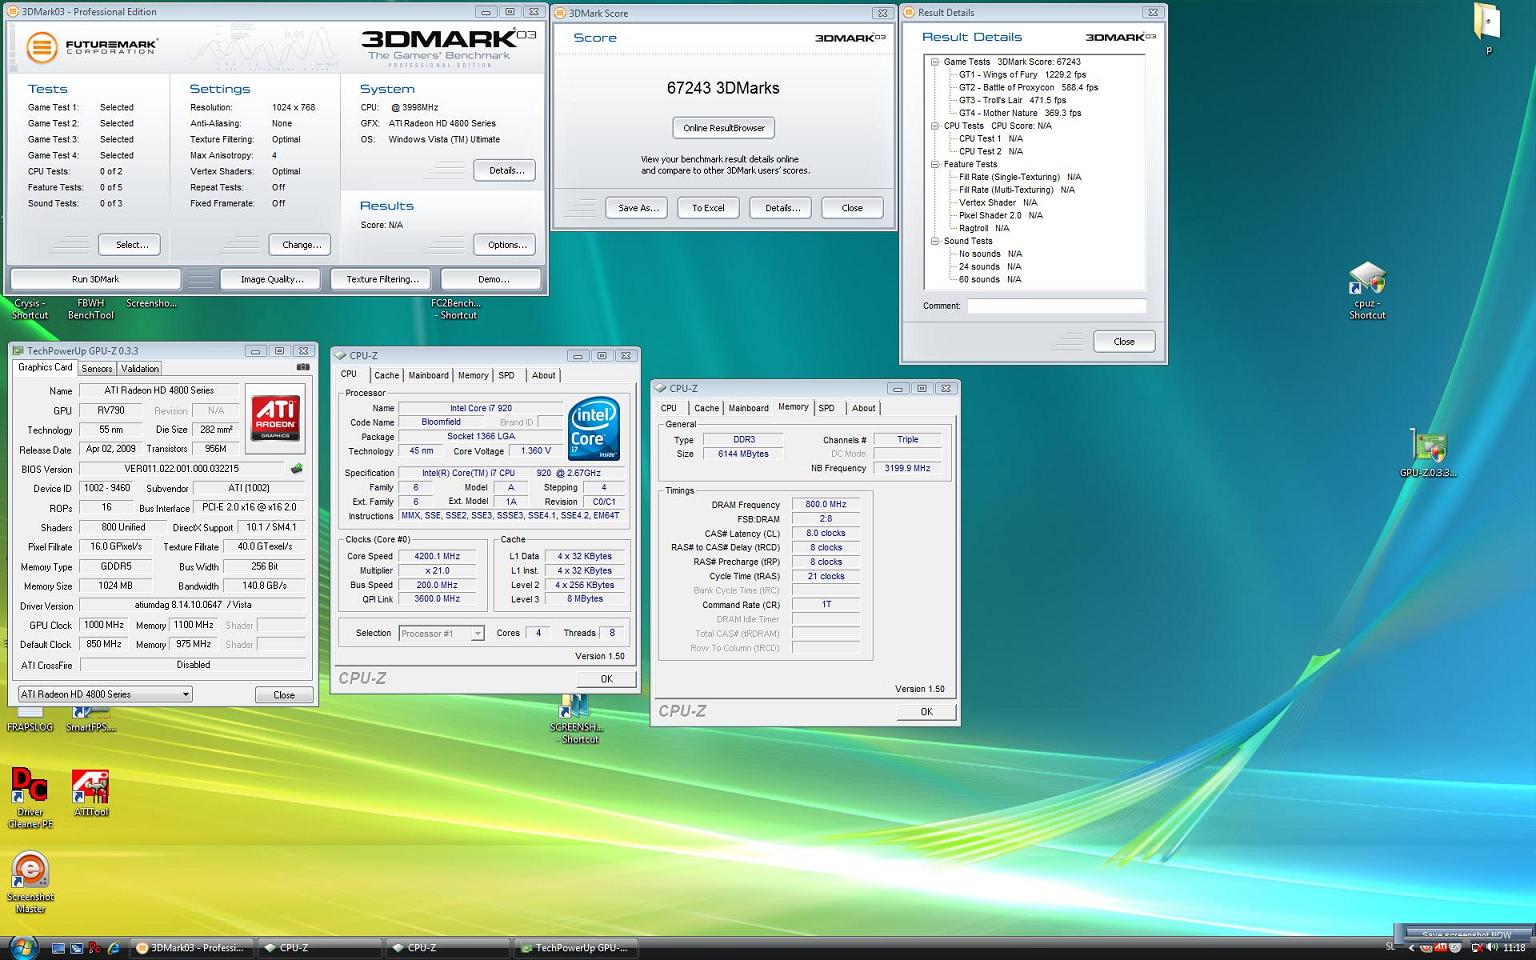Open the Online ResultBrowser
This screenshot has height=960, width=1536.
(x=724, y=128)
